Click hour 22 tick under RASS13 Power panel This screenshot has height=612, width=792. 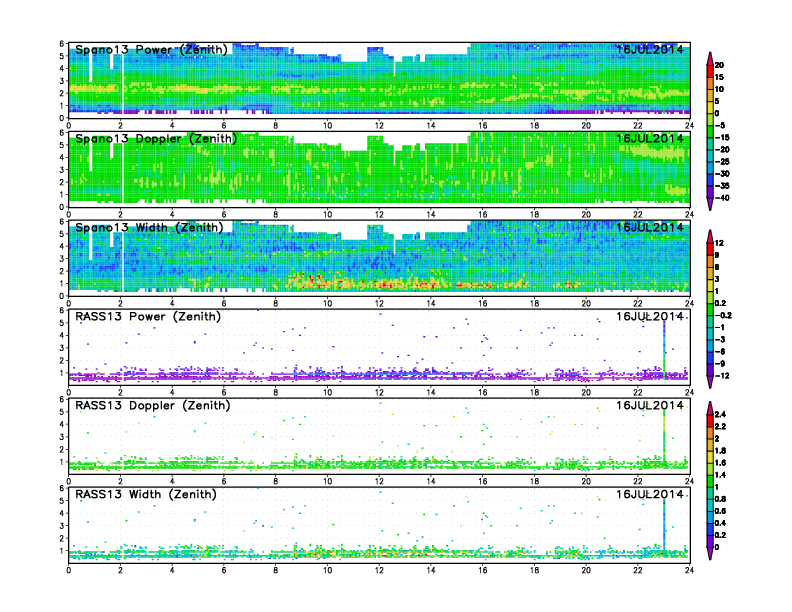tap(637, 392)
